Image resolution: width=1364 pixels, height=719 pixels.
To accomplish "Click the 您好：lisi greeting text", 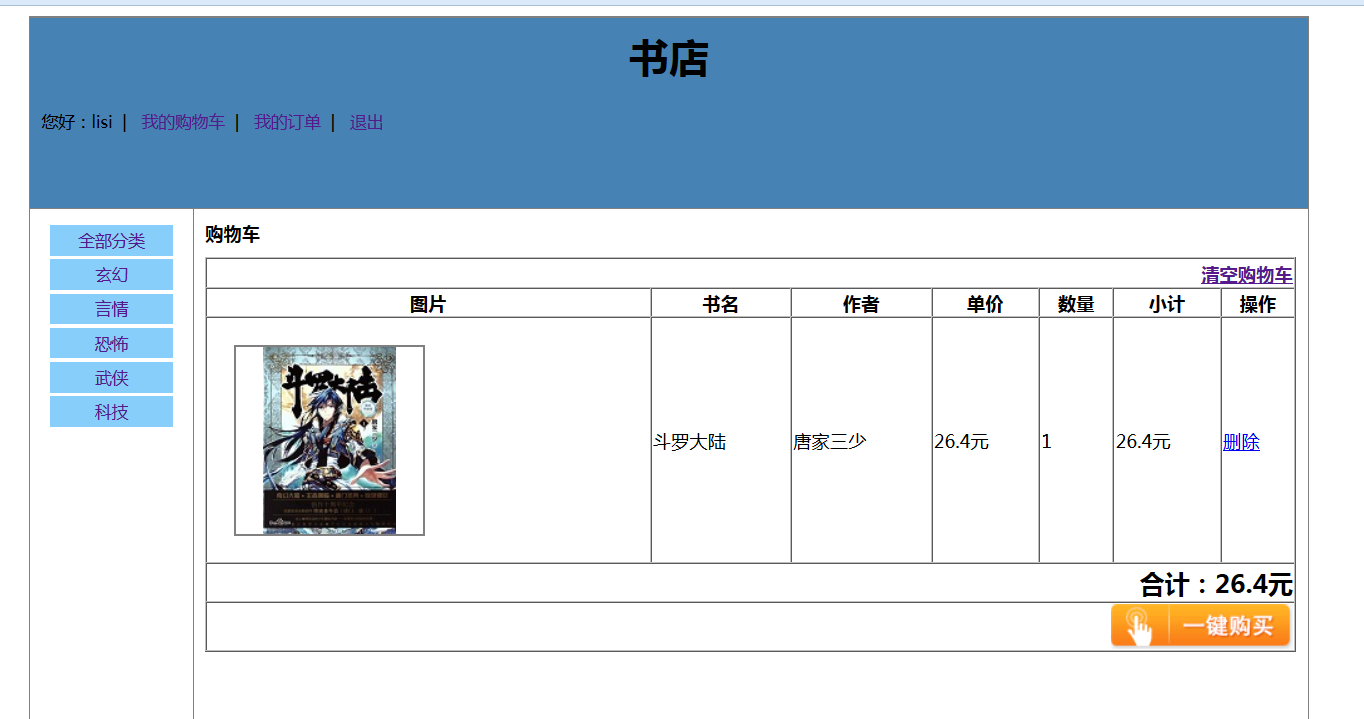I will click(77, 122).
